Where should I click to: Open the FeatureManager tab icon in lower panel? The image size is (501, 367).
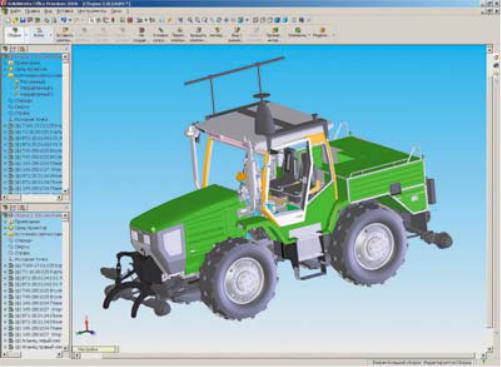coord(5,208)
